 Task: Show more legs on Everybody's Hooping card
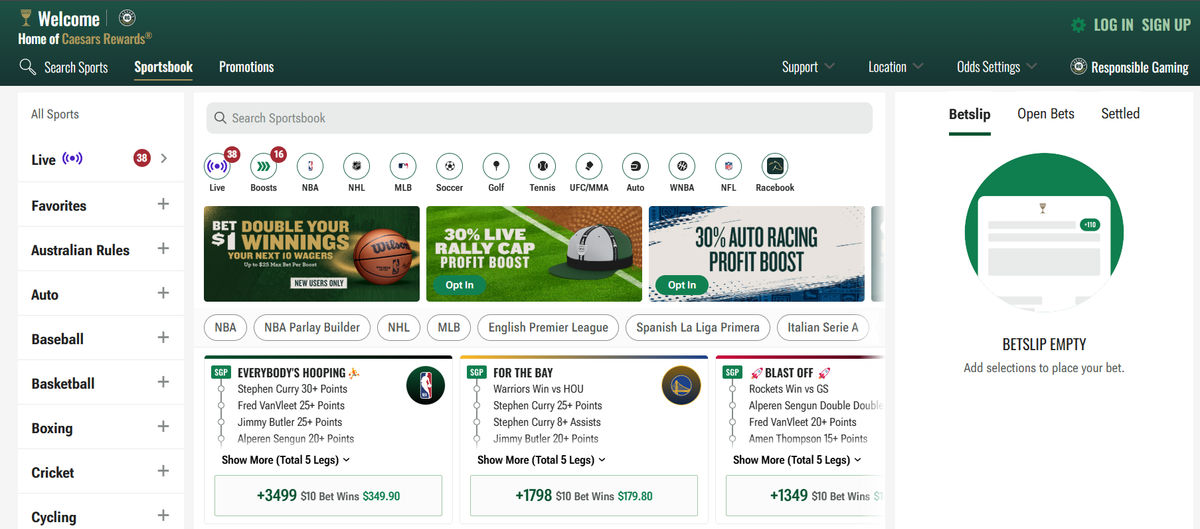[286, 460]
